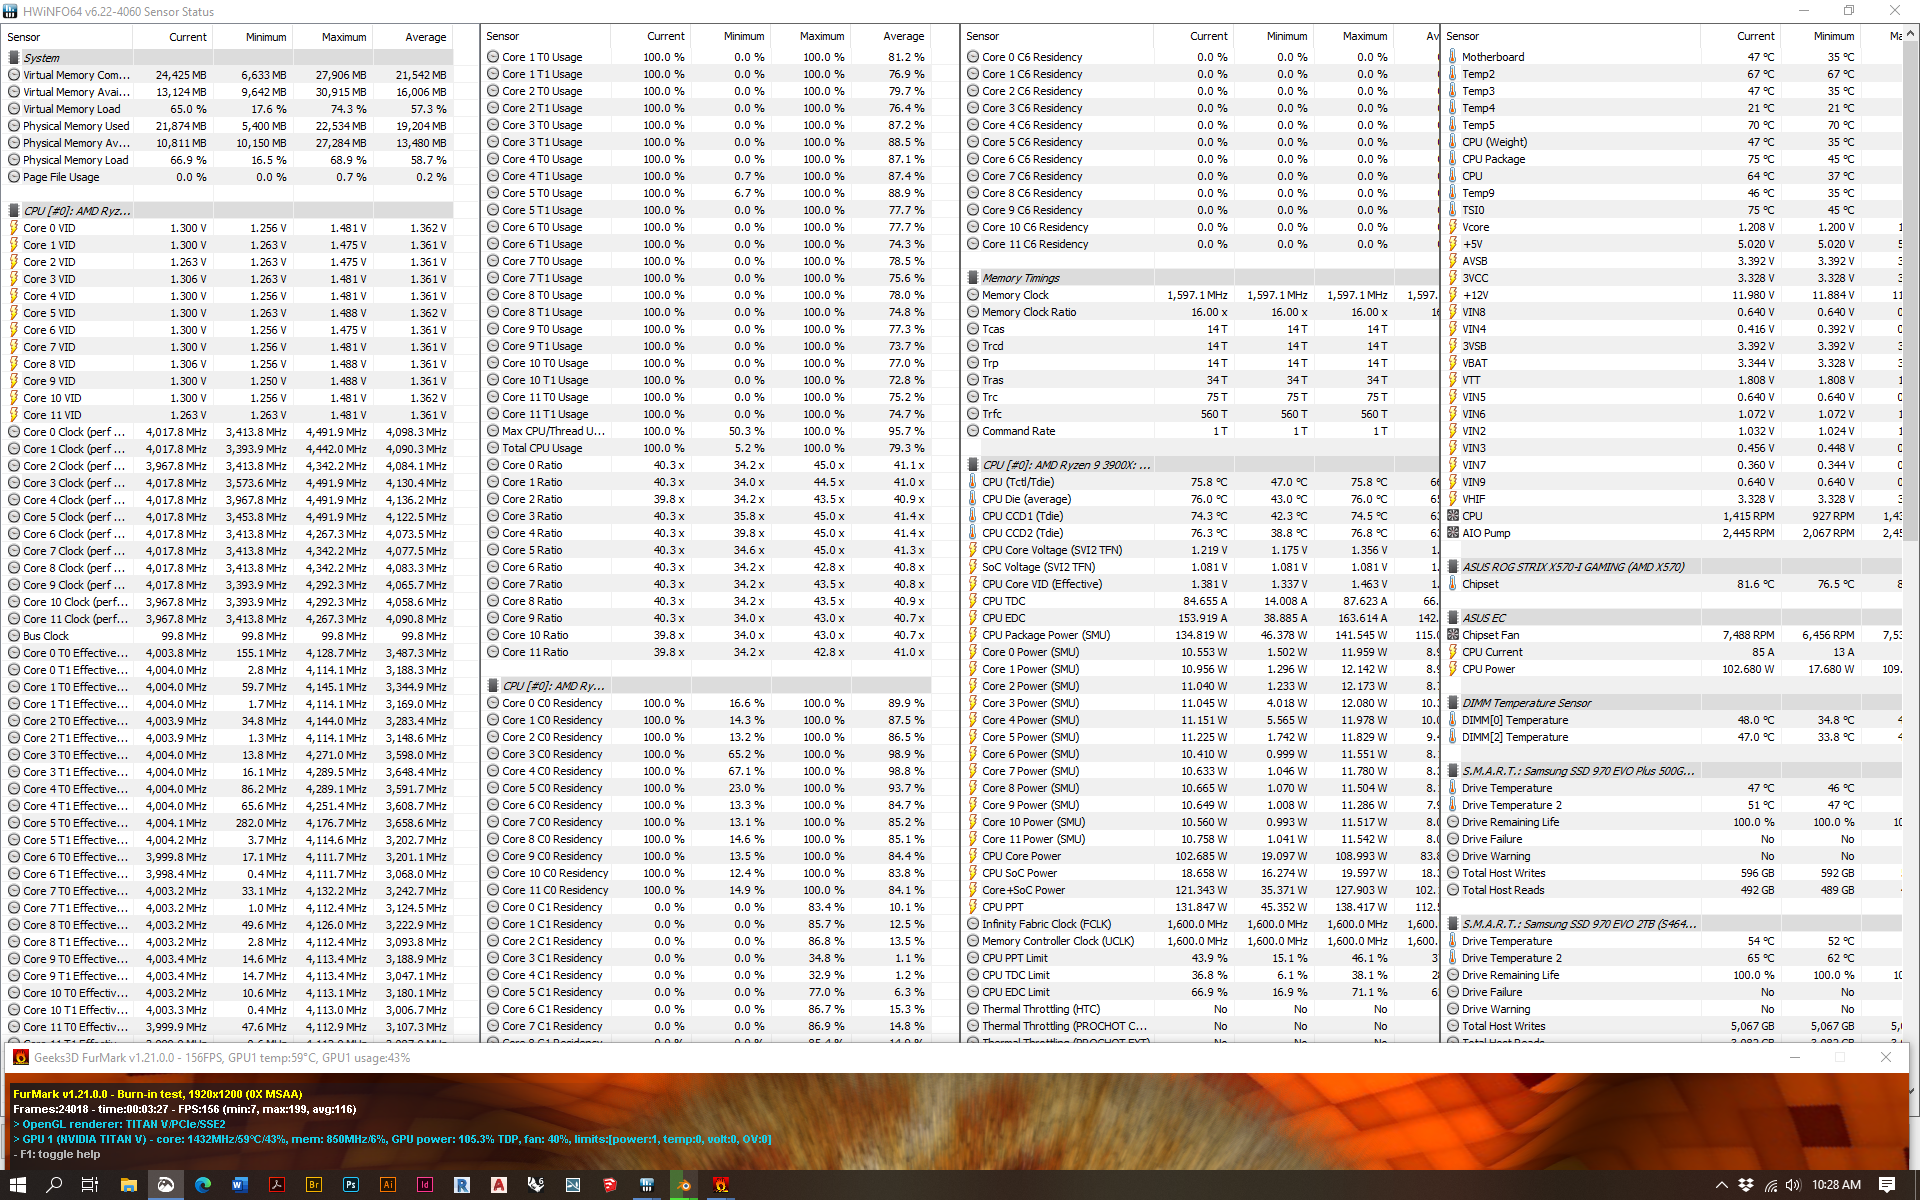Open Adobe InDesign from the taskbar

tap(425, 1185)
